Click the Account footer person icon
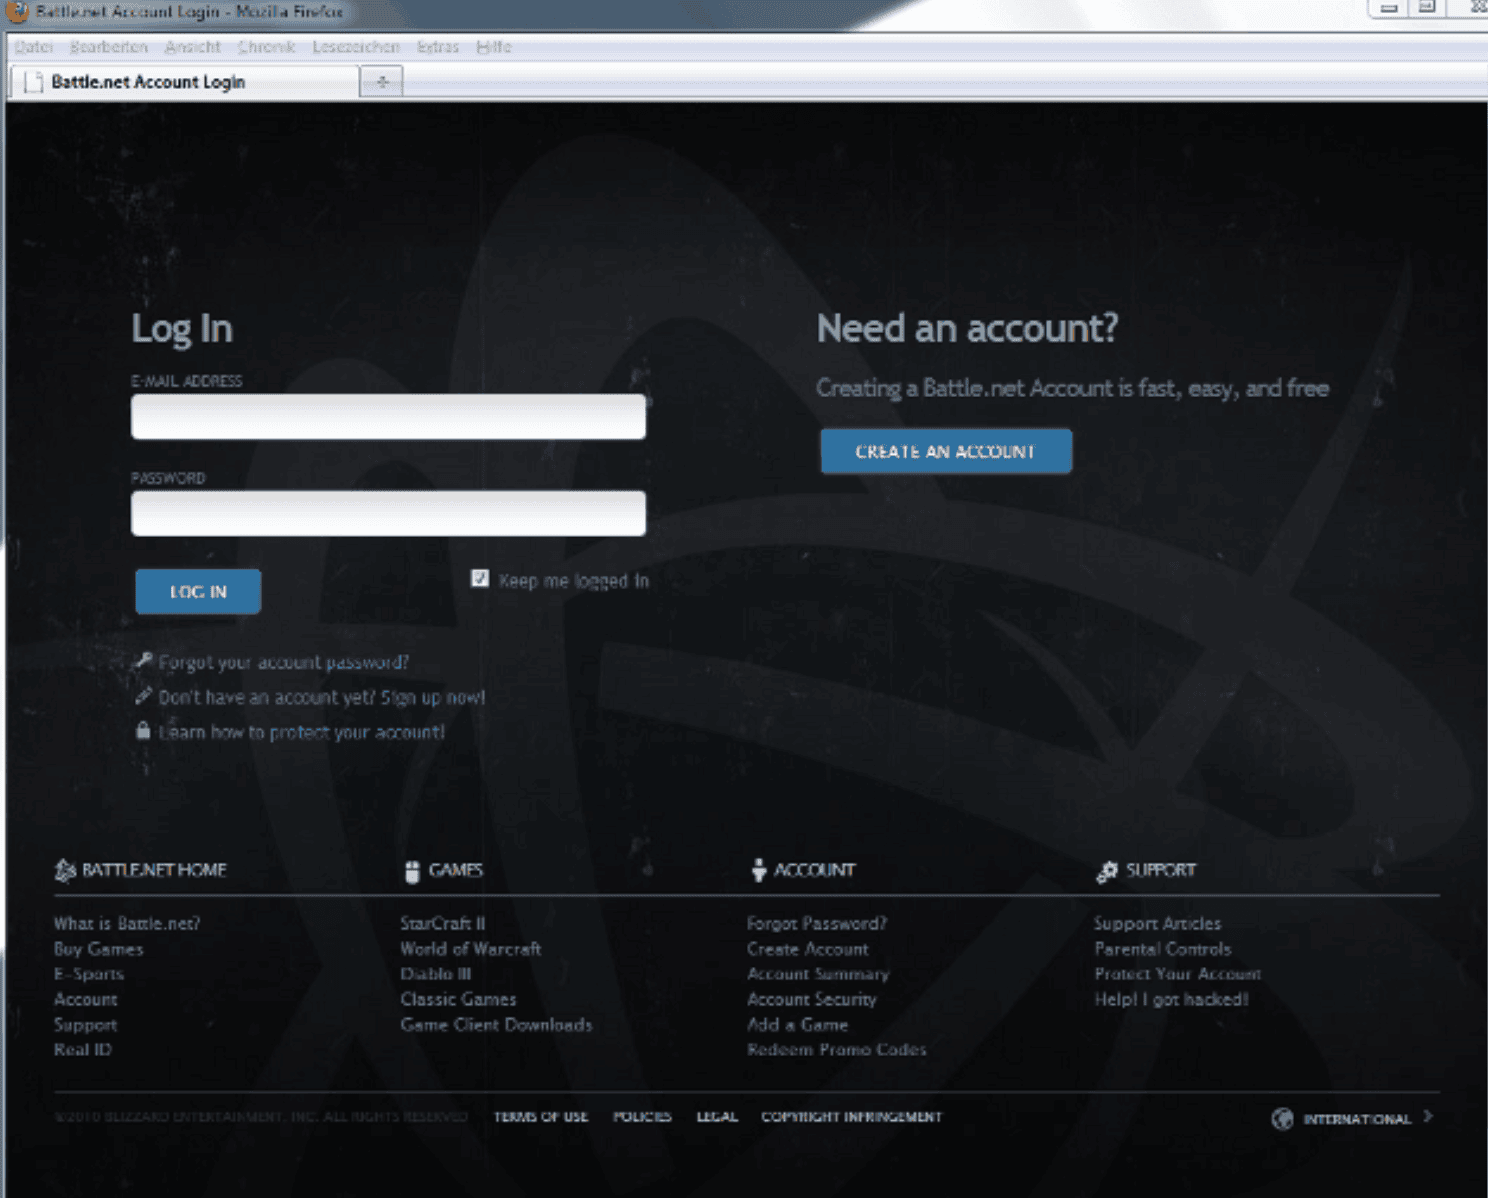1488x1198 pixels. (759, 870)
